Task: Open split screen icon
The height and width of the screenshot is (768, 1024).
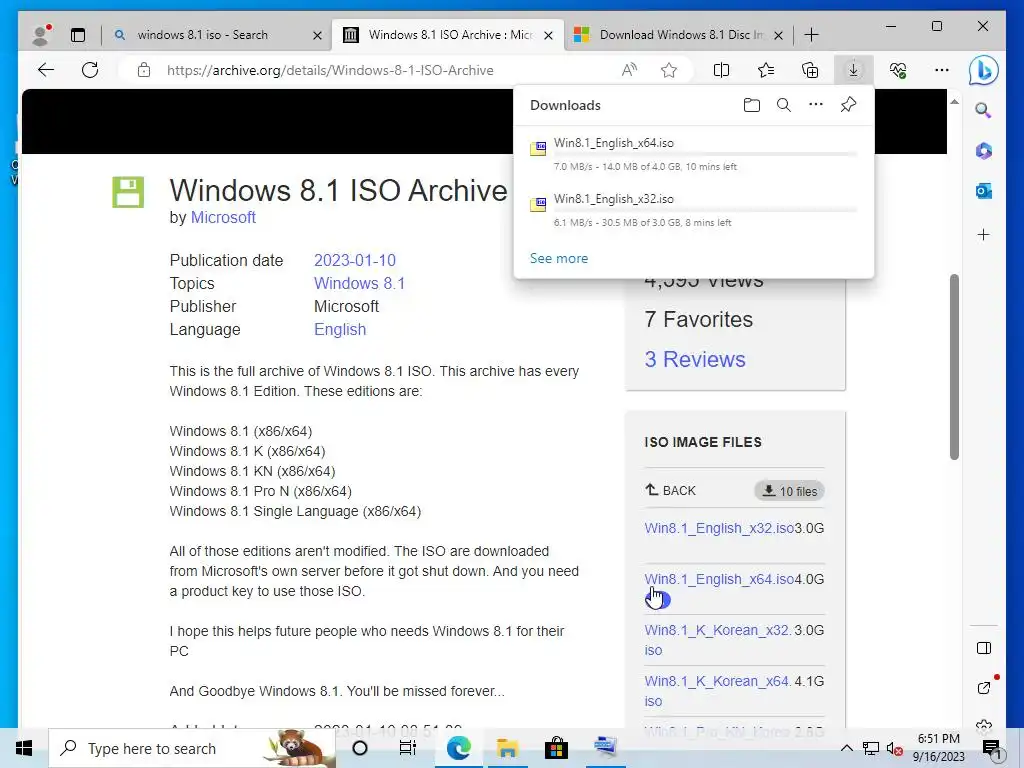Action: [722, 70]
